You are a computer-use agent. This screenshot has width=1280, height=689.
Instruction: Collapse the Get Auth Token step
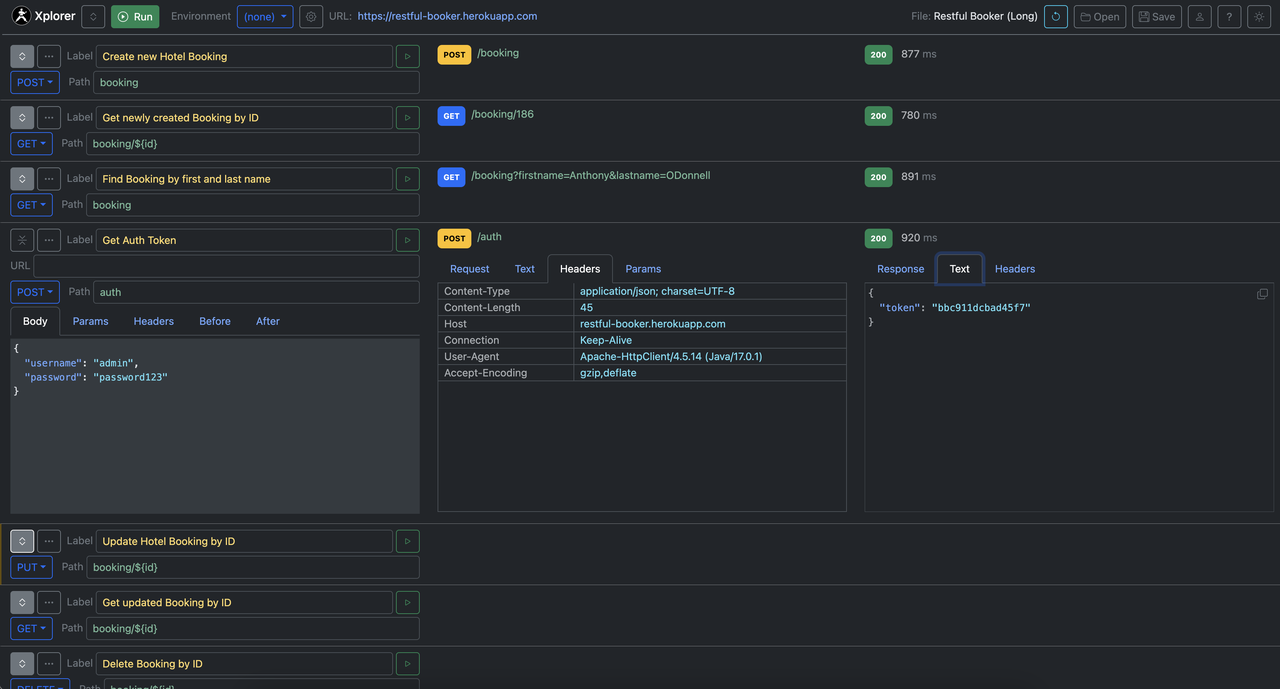click(22, 240)
